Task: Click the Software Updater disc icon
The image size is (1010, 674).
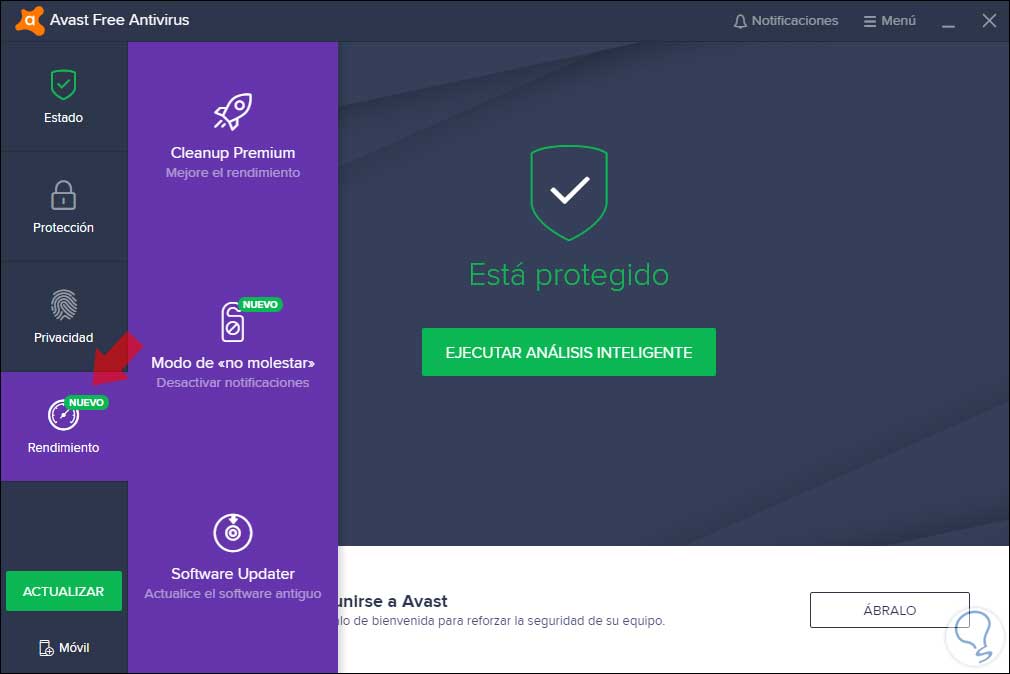Action: [x=233, y=532]
